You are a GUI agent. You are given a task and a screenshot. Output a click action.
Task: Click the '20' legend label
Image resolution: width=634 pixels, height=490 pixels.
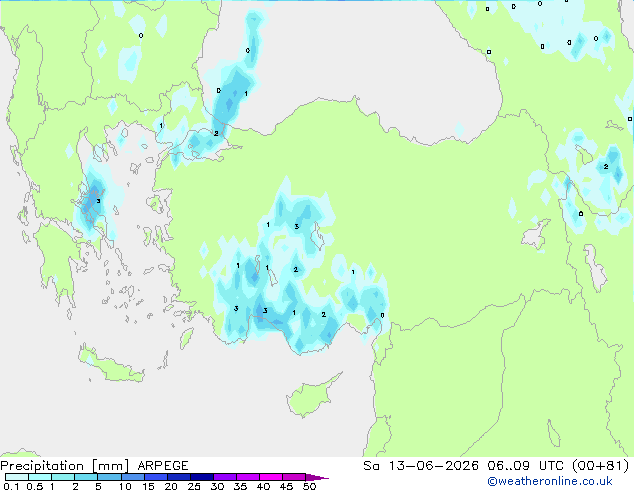coord(171,486)
